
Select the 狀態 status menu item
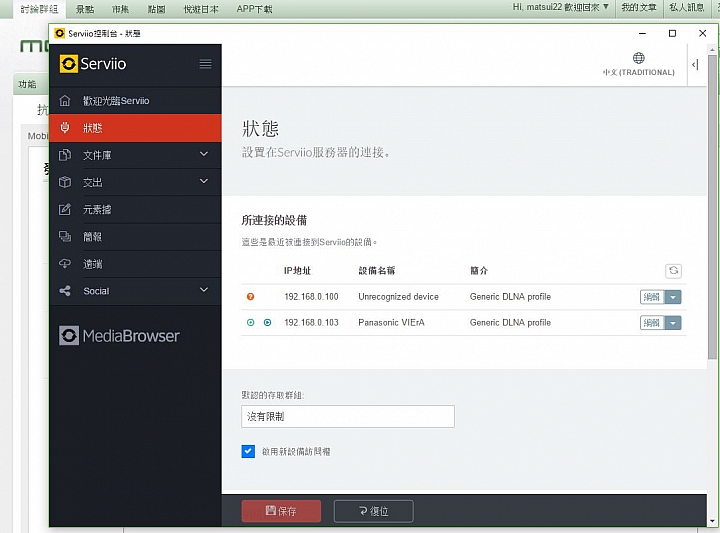(x=135, y=128)
